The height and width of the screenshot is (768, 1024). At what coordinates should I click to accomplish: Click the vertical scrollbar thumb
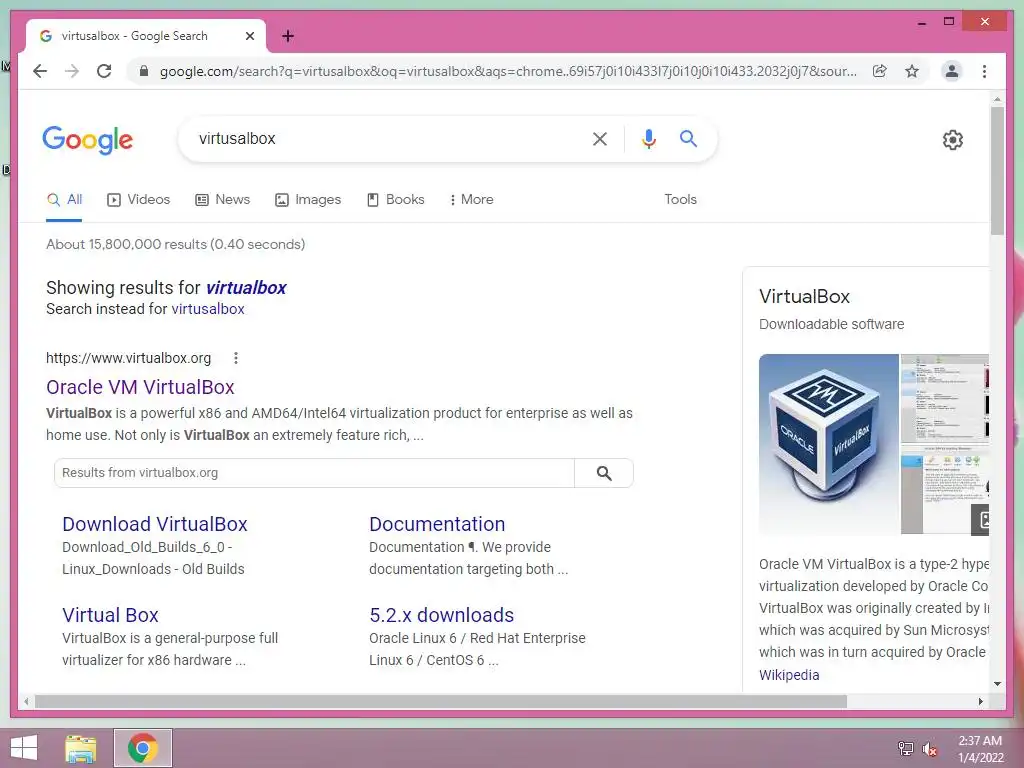tap(997, 170)
